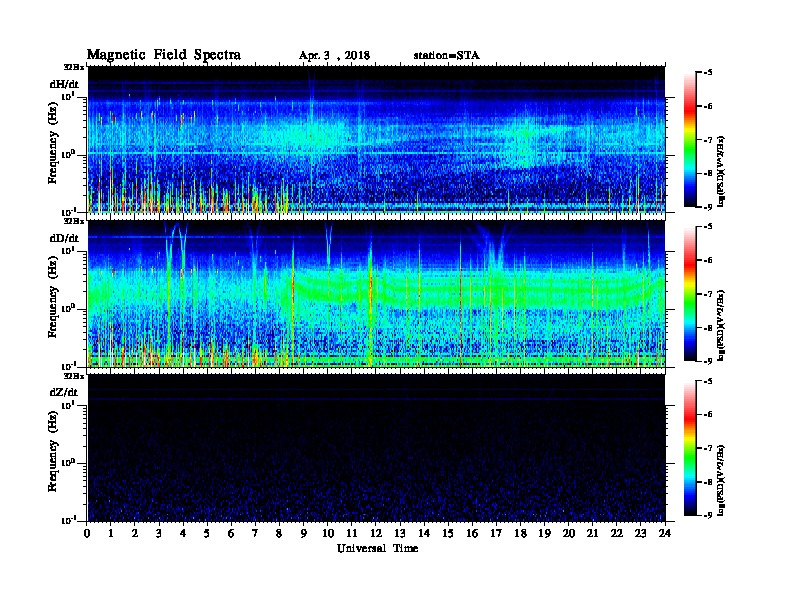792x612 pixels.
Task: Click hour tick label "15" on time axis
Action: click(448, 534)
